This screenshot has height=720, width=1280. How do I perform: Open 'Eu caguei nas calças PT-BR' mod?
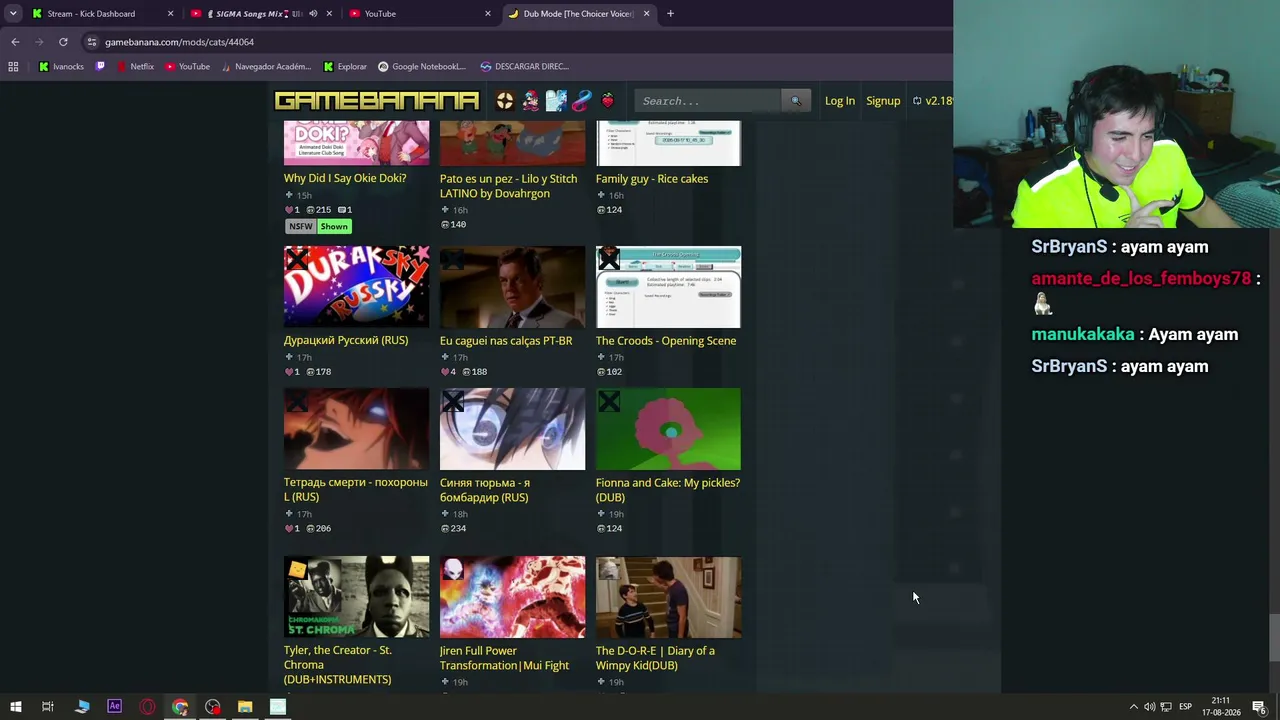(506, 341)
